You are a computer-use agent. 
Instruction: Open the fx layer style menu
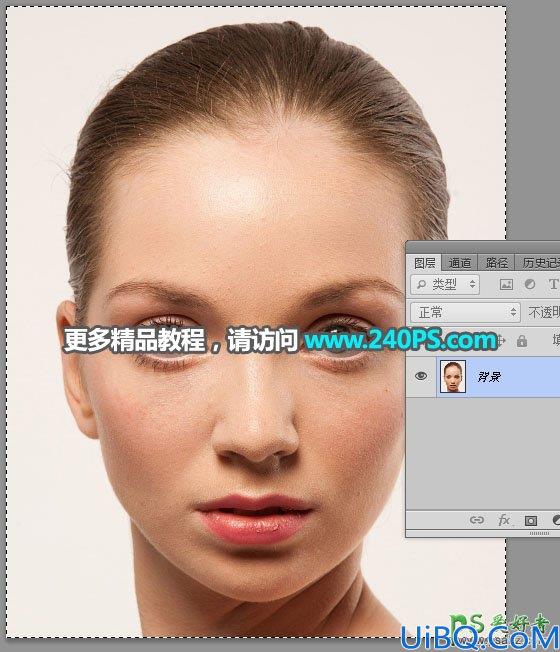504,520
